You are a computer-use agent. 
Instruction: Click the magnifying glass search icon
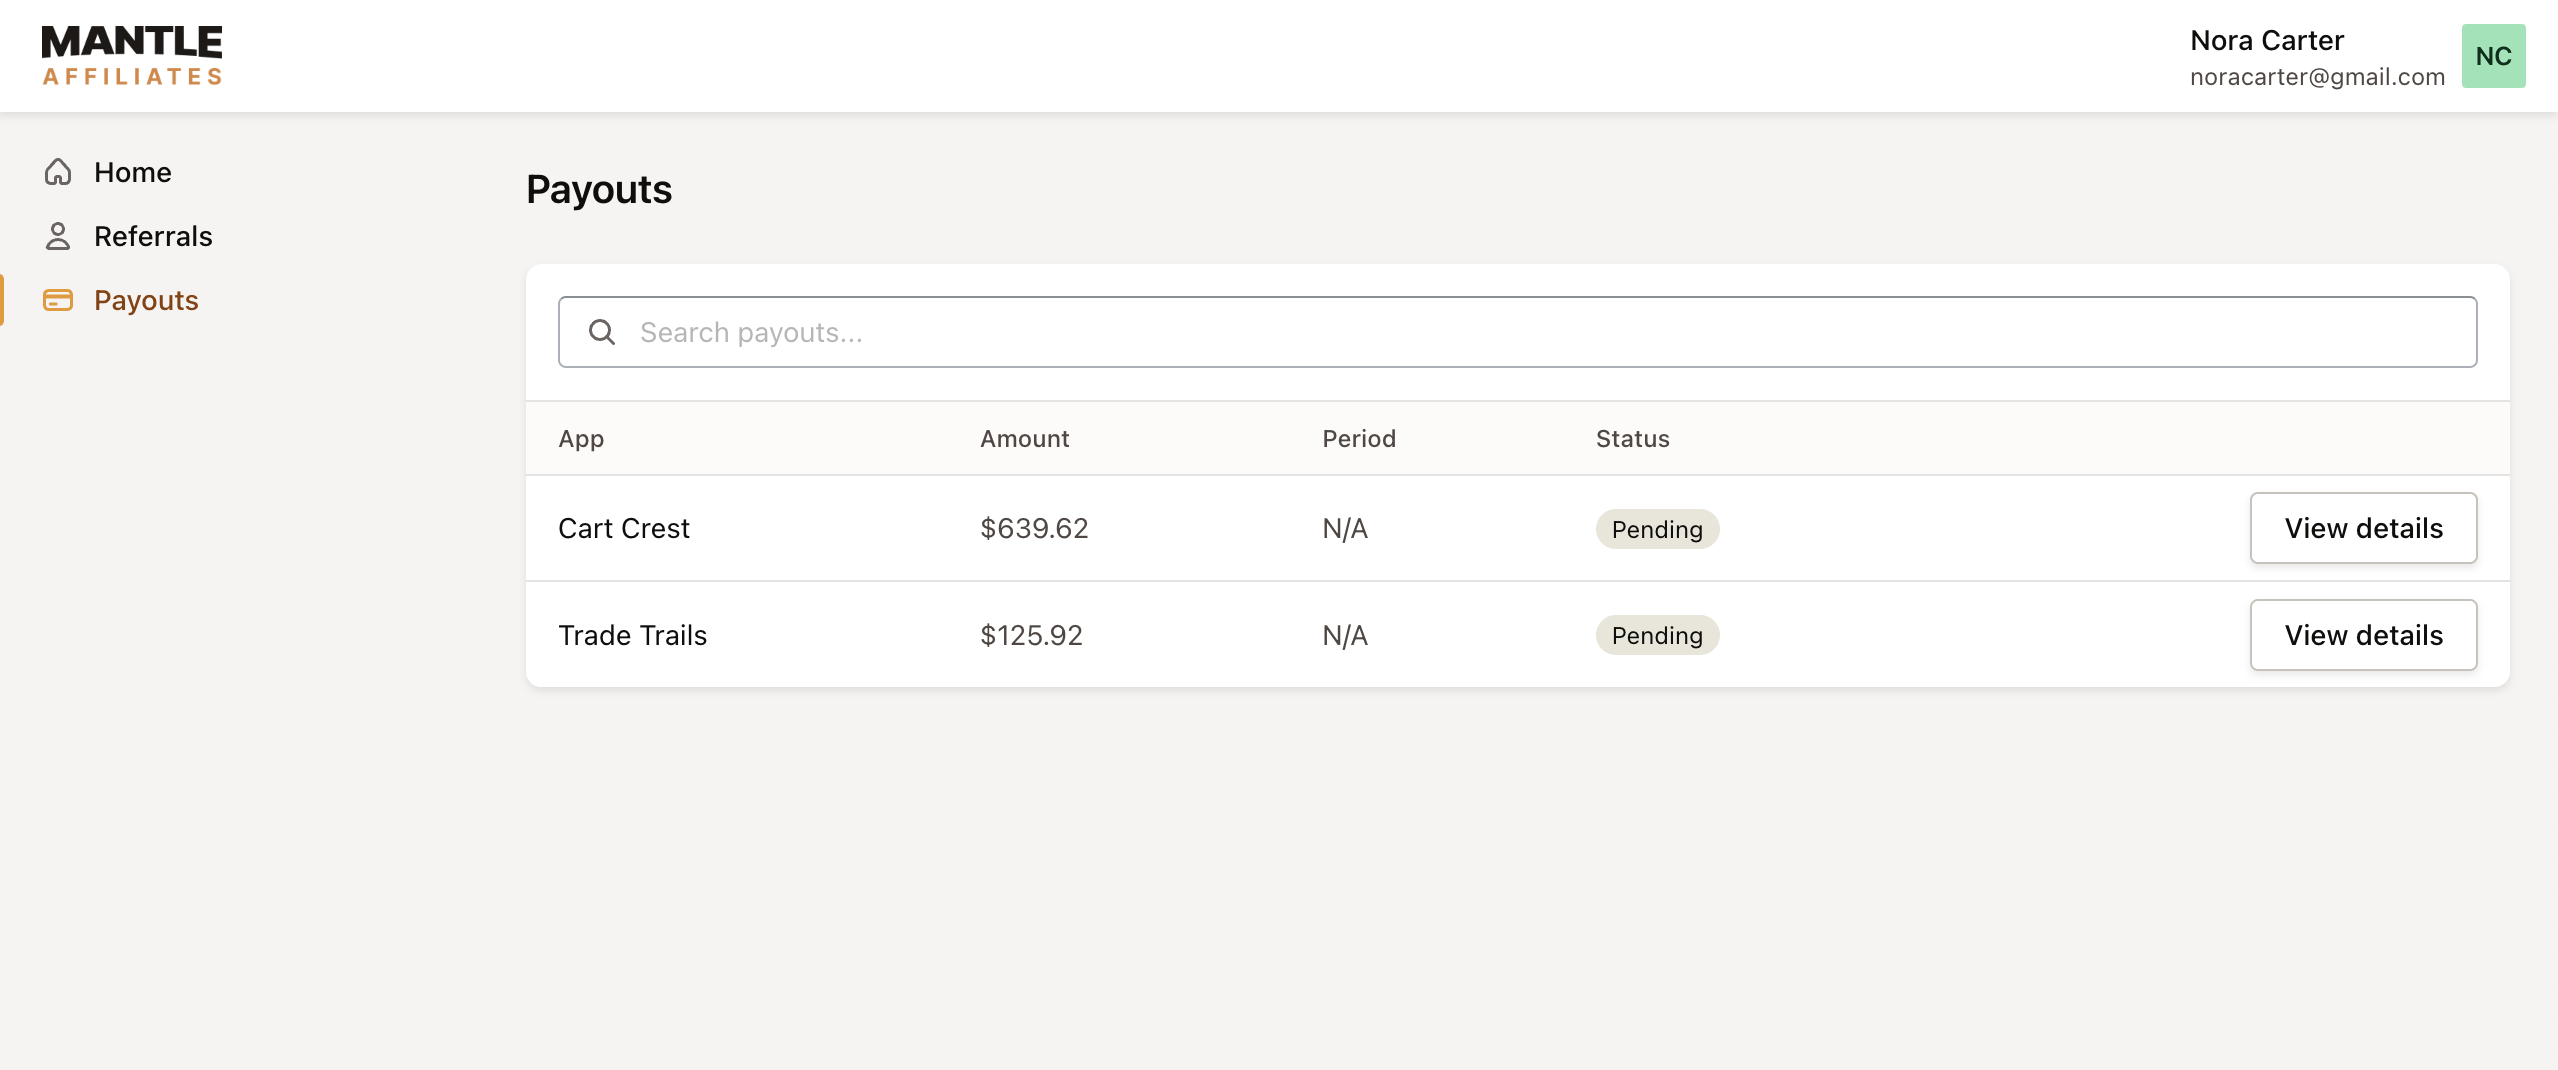(602, 331)
